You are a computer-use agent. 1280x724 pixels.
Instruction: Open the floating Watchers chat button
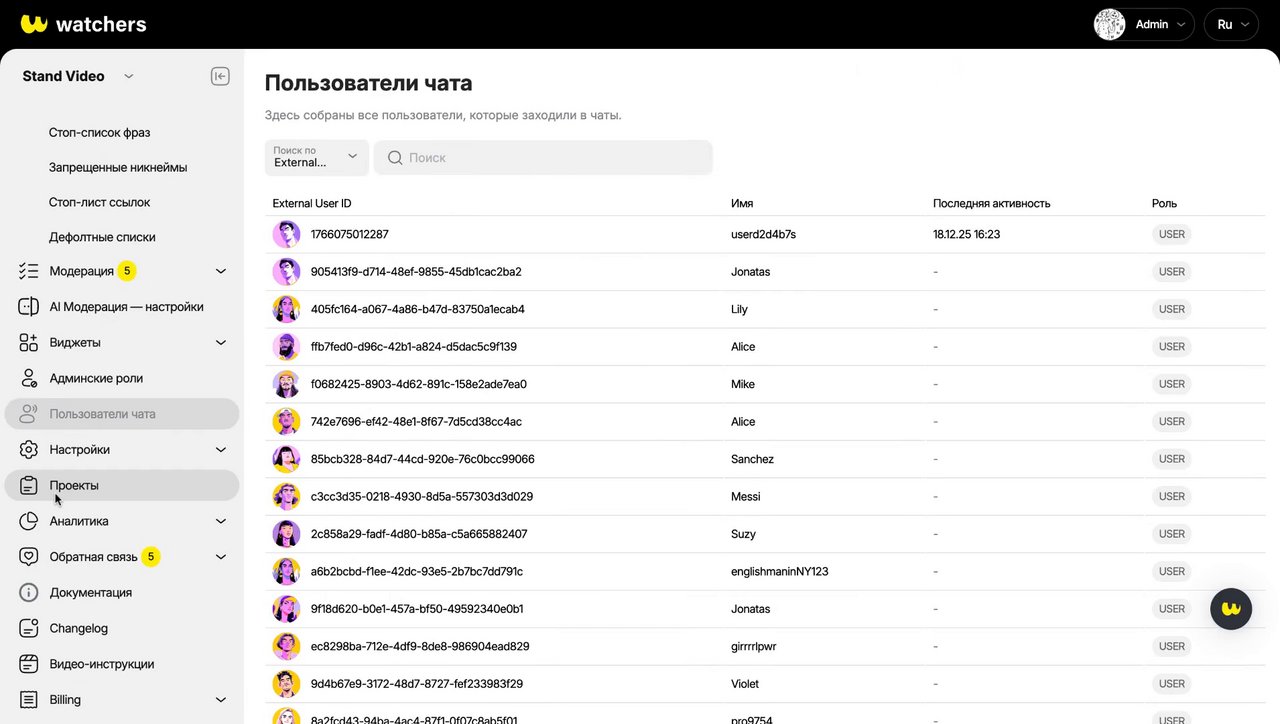[1231, 608]
